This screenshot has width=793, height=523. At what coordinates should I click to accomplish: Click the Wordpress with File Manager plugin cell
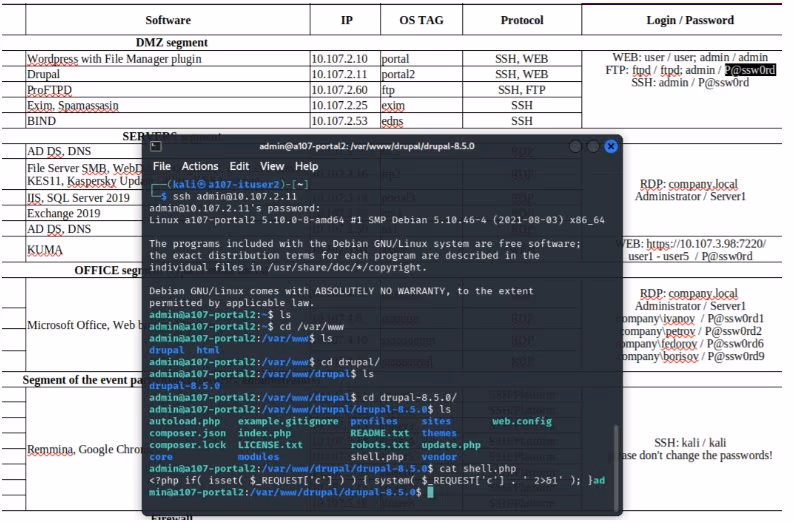[115, 60]
